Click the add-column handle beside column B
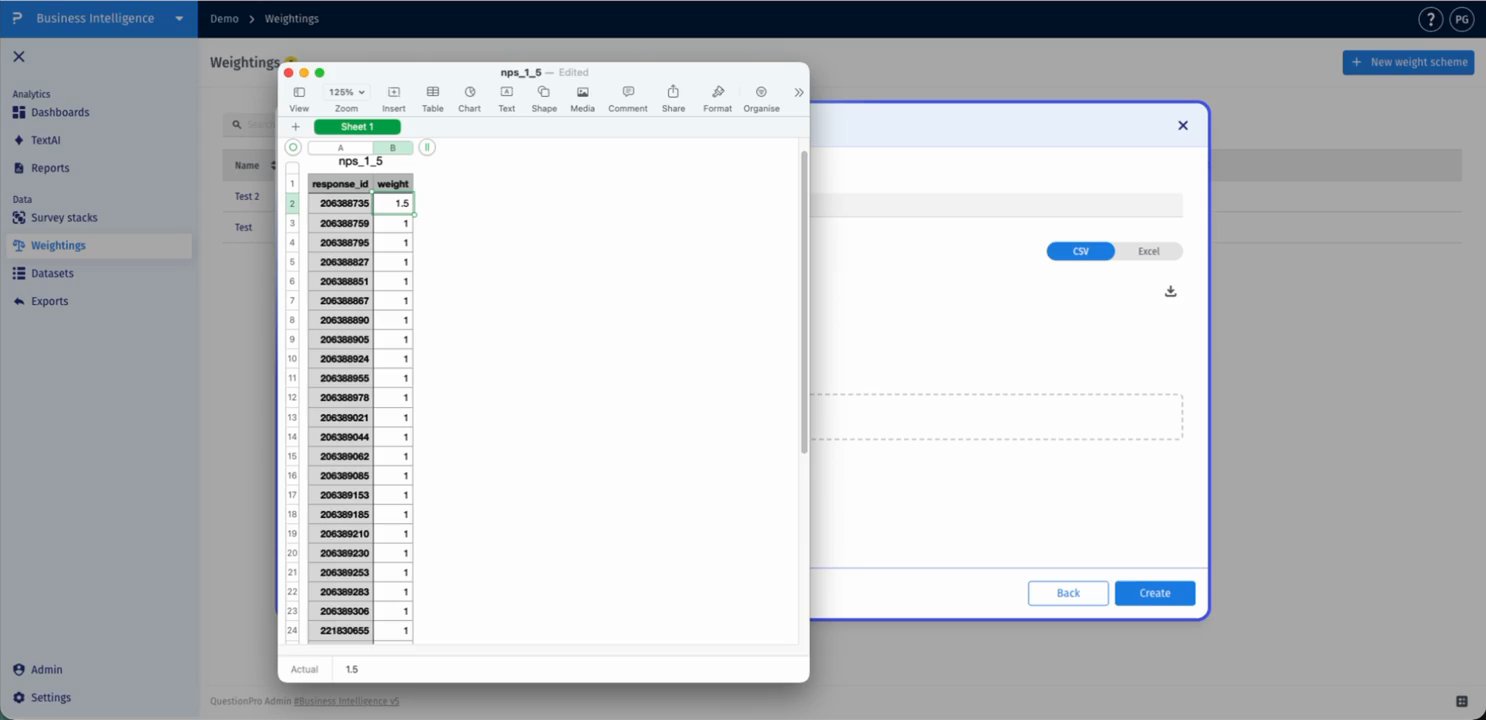This screenshot has height=720, width=1486. pyautogui.click(x=427, y=147)
